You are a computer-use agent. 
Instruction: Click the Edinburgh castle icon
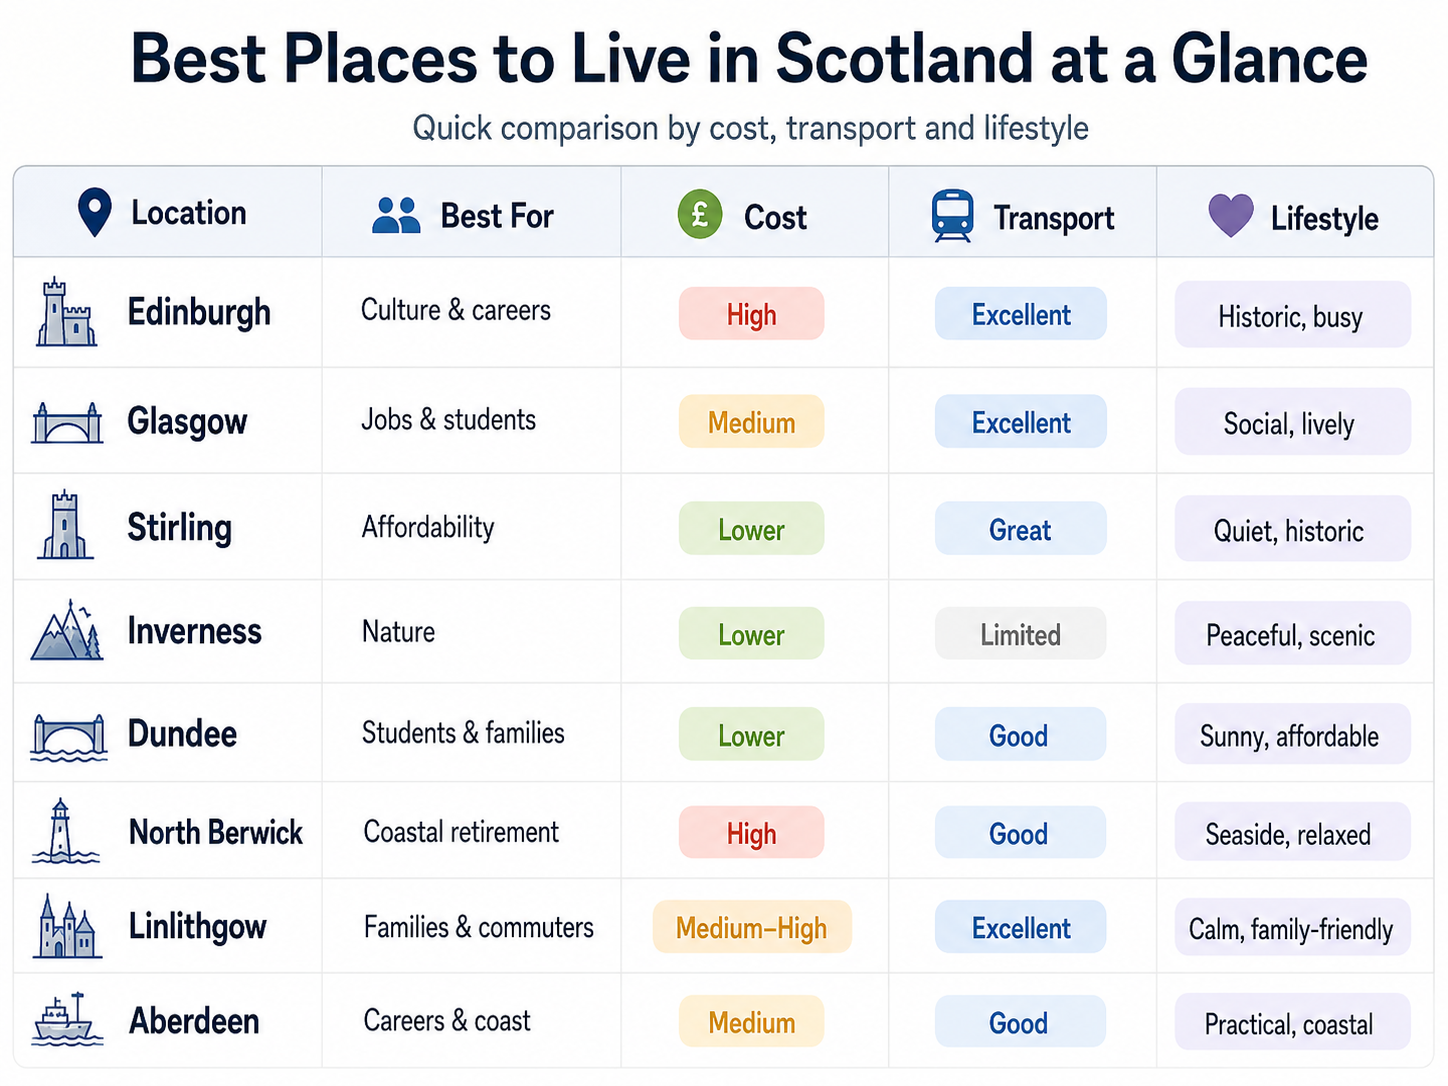tap(66, 313)
